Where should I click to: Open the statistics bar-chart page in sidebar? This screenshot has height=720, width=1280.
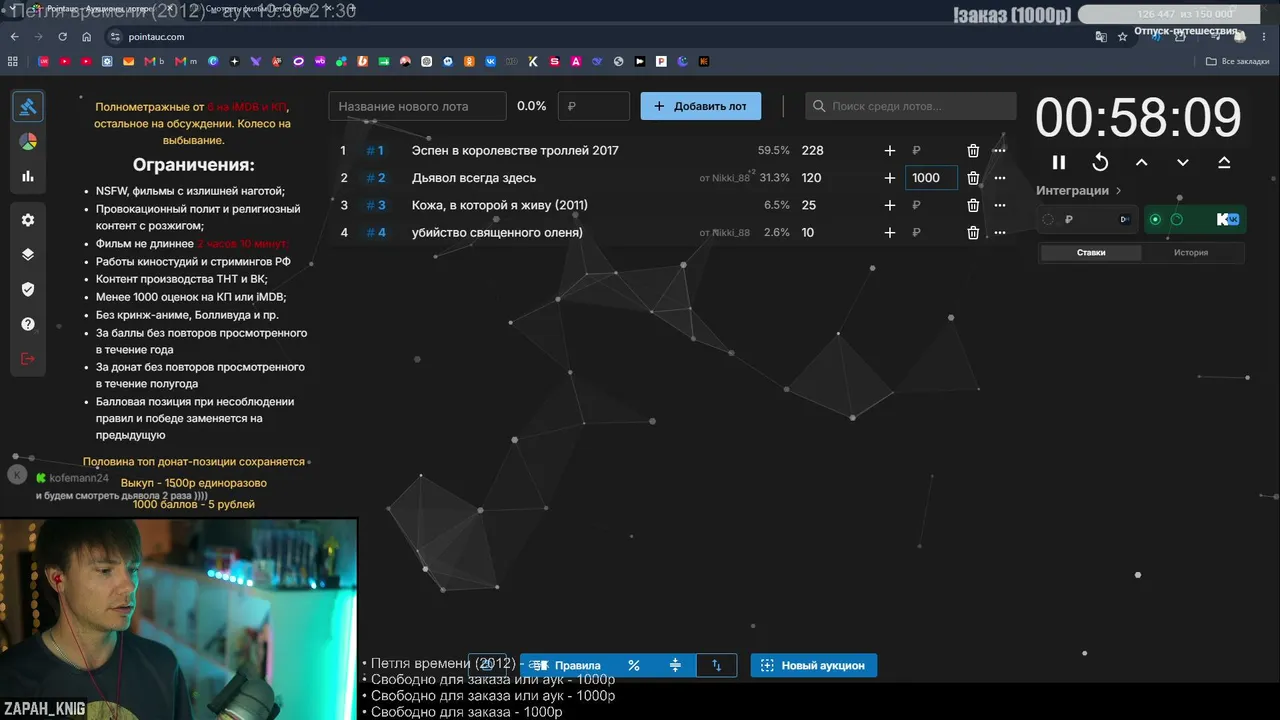coord(28,176)
